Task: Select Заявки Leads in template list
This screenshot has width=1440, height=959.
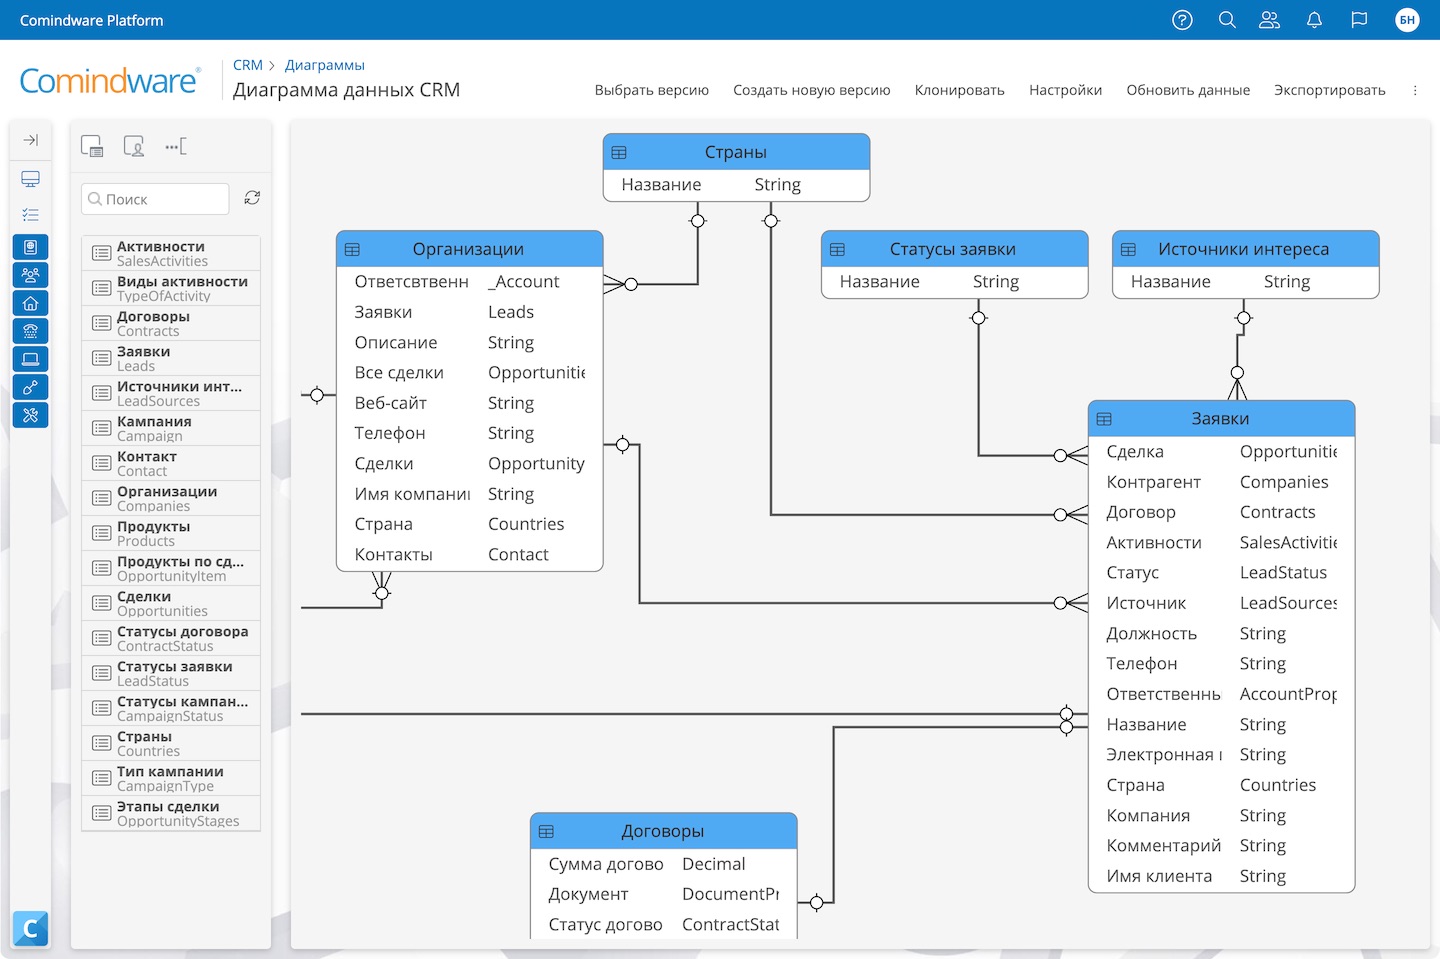Action: [x=171, y=358]
